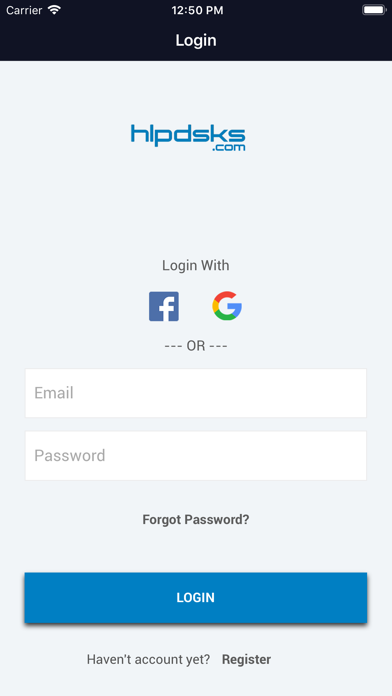Click the .com text under the logo
The height and width of the screenshot is (696, 392).
[x=229, y=147]
